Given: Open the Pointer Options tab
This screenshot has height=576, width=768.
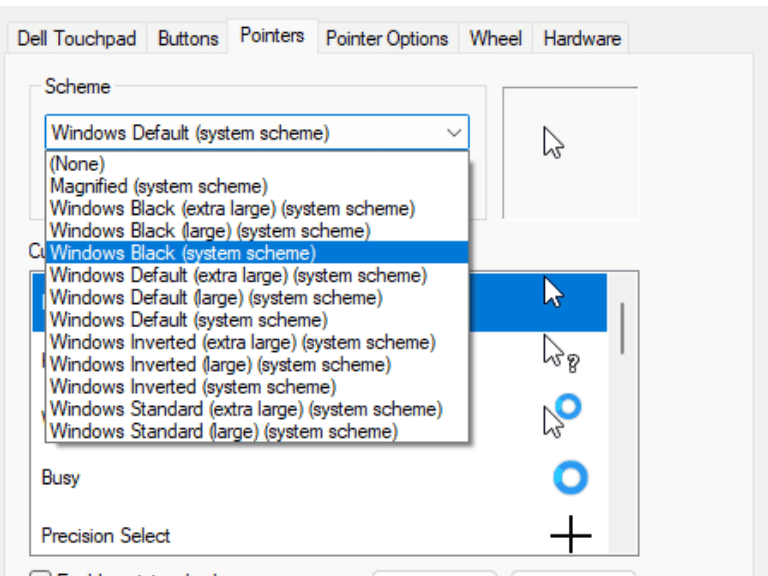Looking at the screenshot, I should coord(387,38).
